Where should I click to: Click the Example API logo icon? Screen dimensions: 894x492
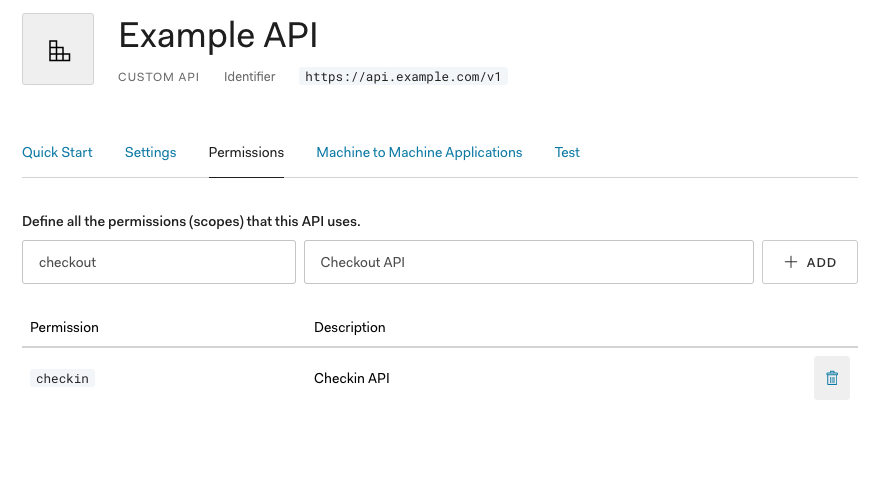pyautogui.click(x=58, y=49)
